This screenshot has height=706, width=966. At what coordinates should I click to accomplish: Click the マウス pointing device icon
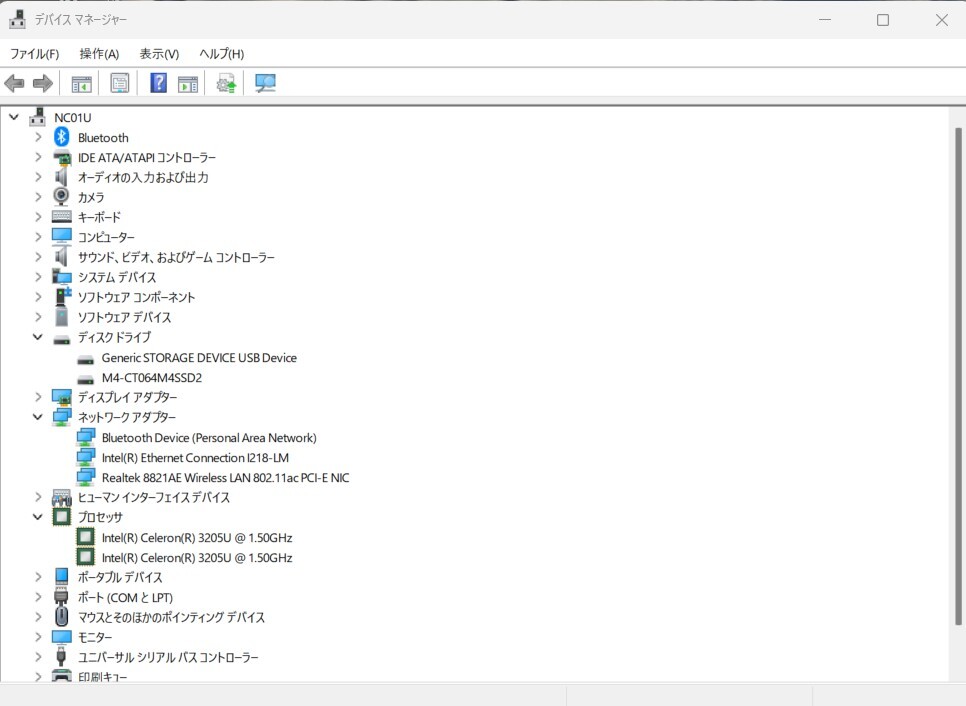click(62, 616)
